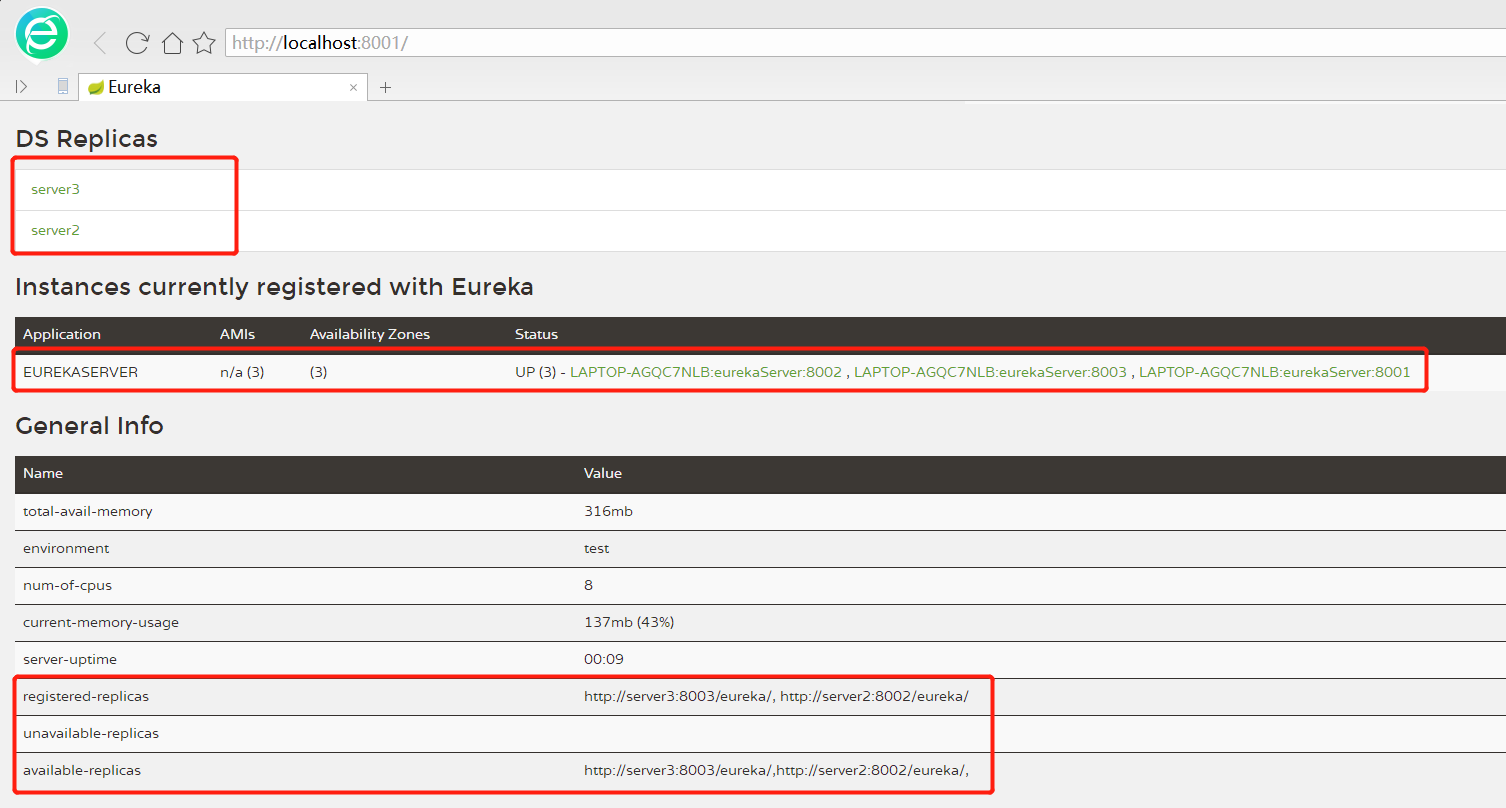Go back using the back arrow
Viewport: 1506px width, 808px height.
(99, 43)
